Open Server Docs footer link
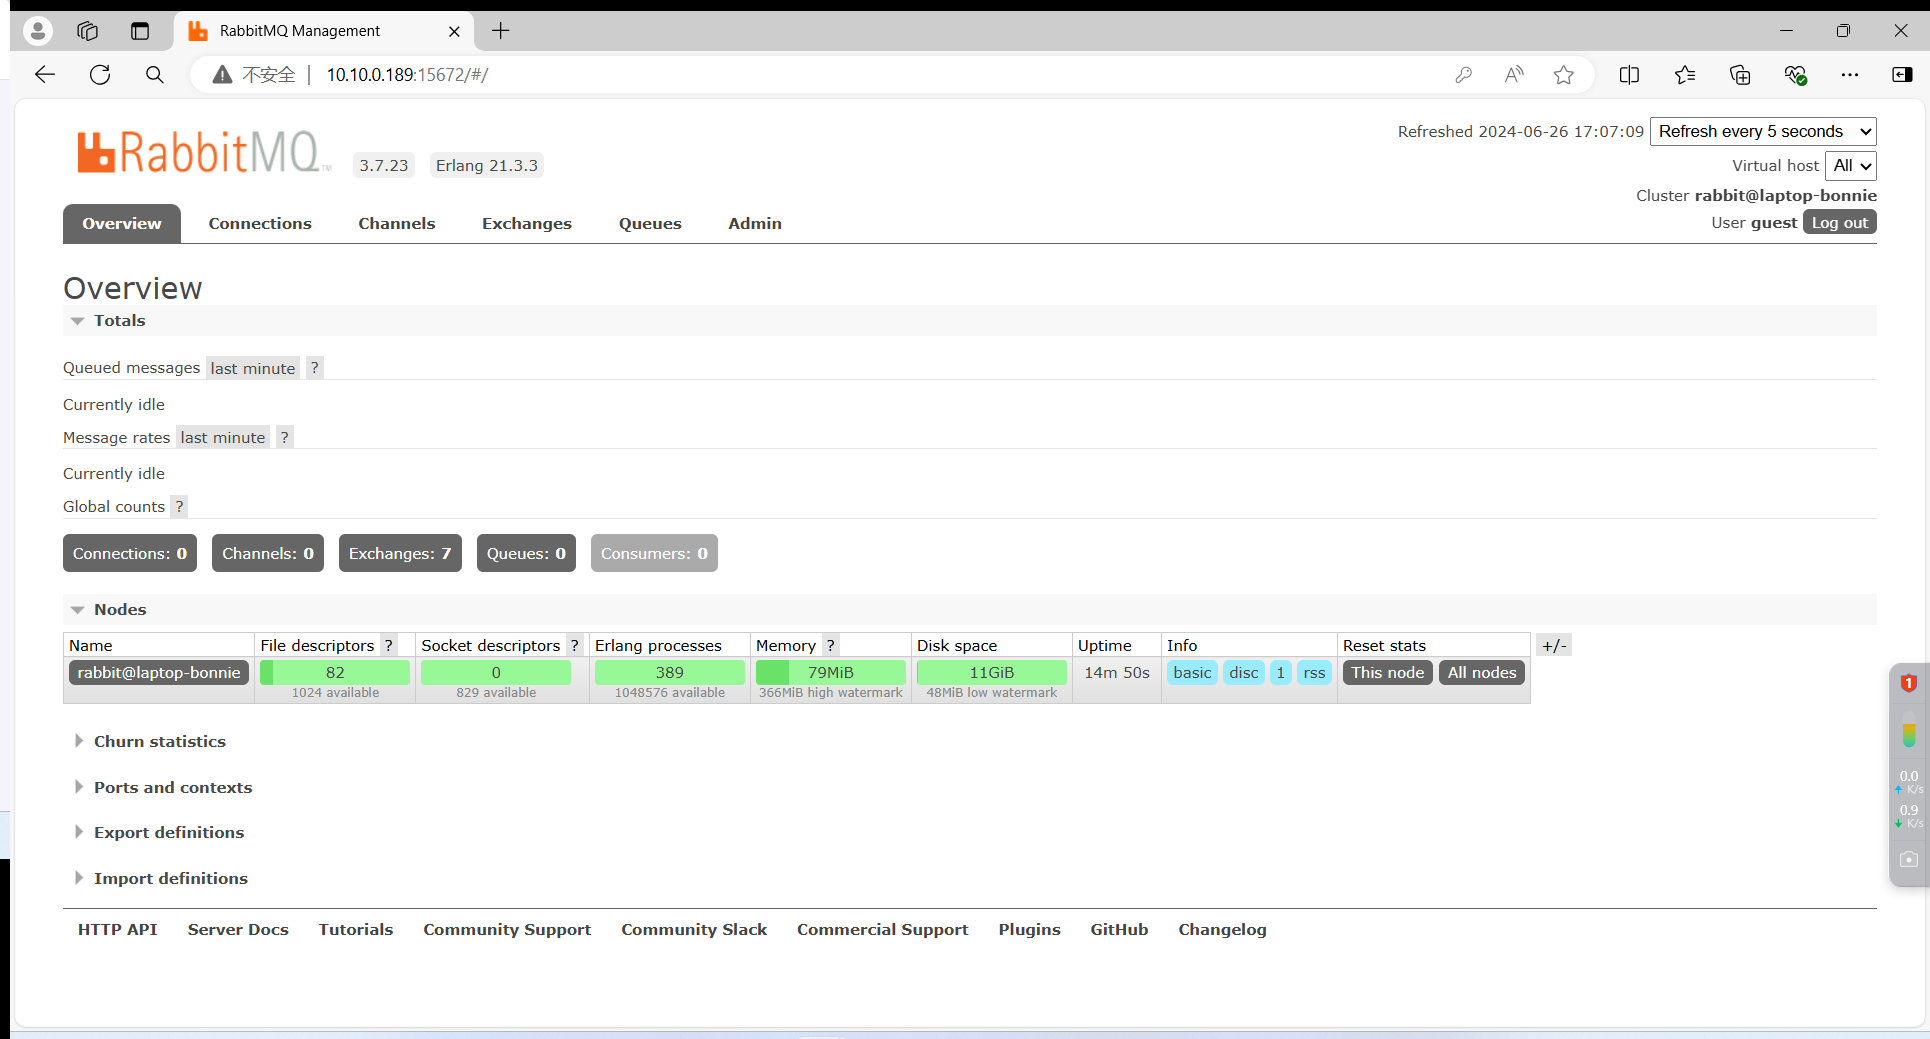 (x=238, y=929)
